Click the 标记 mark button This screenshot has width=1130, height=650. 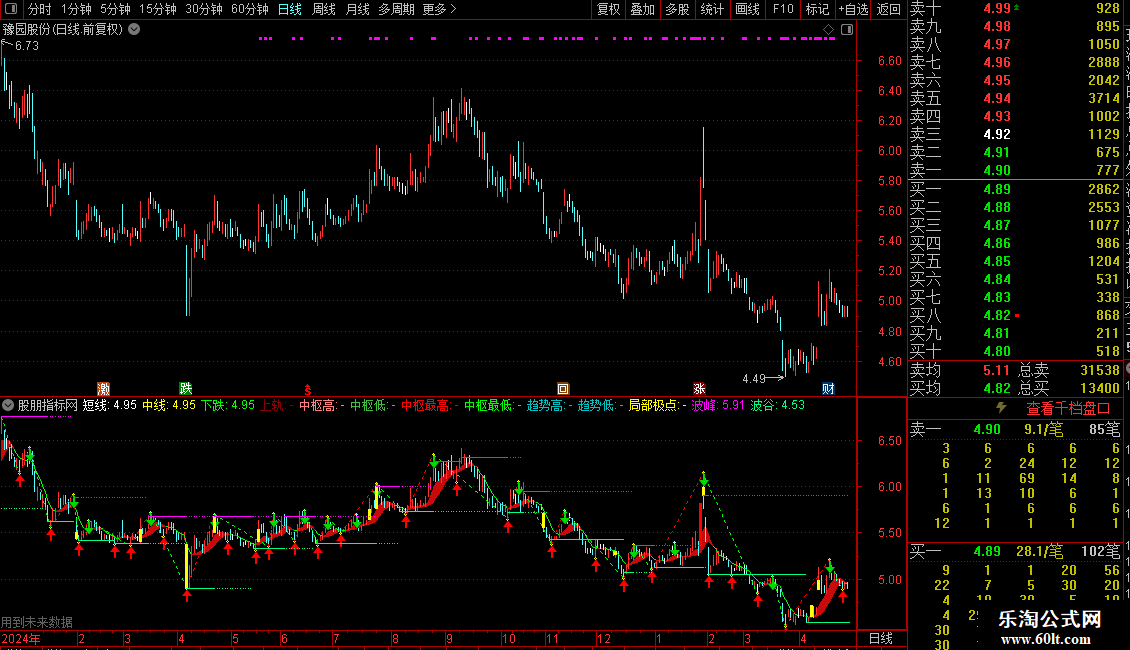(x=817, y=9)
